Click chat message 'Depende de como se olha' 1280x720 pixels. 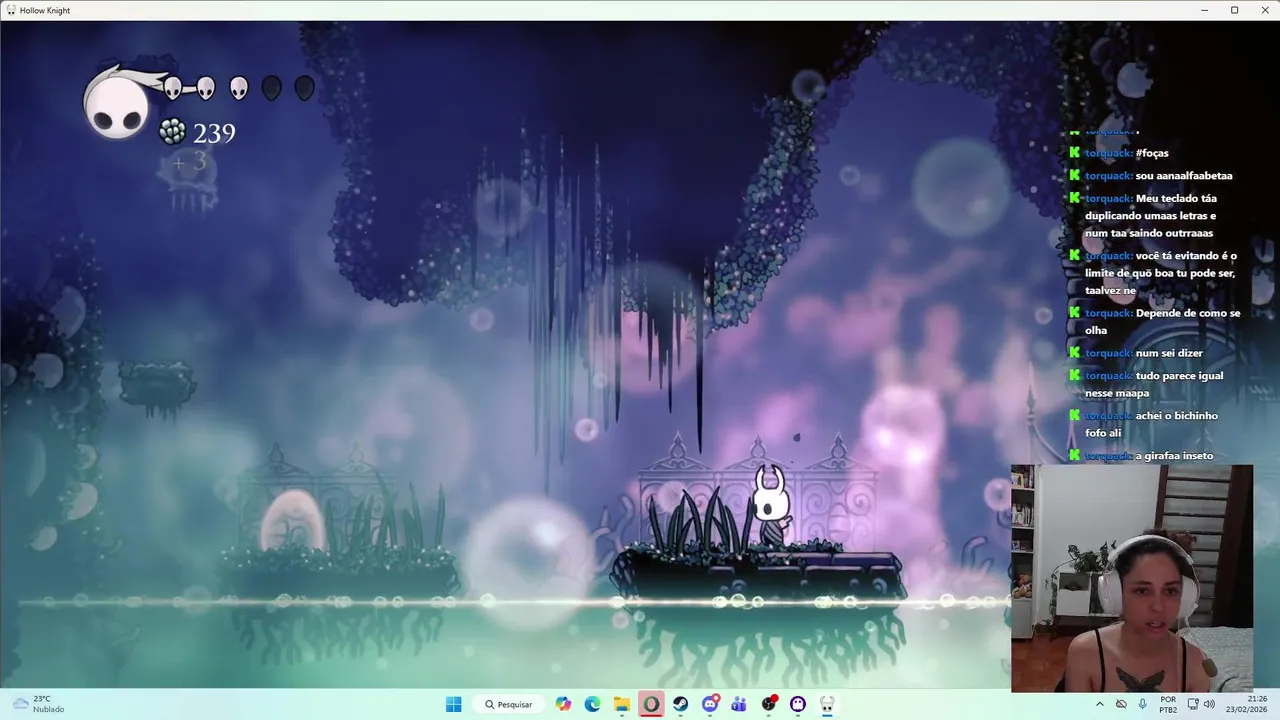click(1162, 321)
